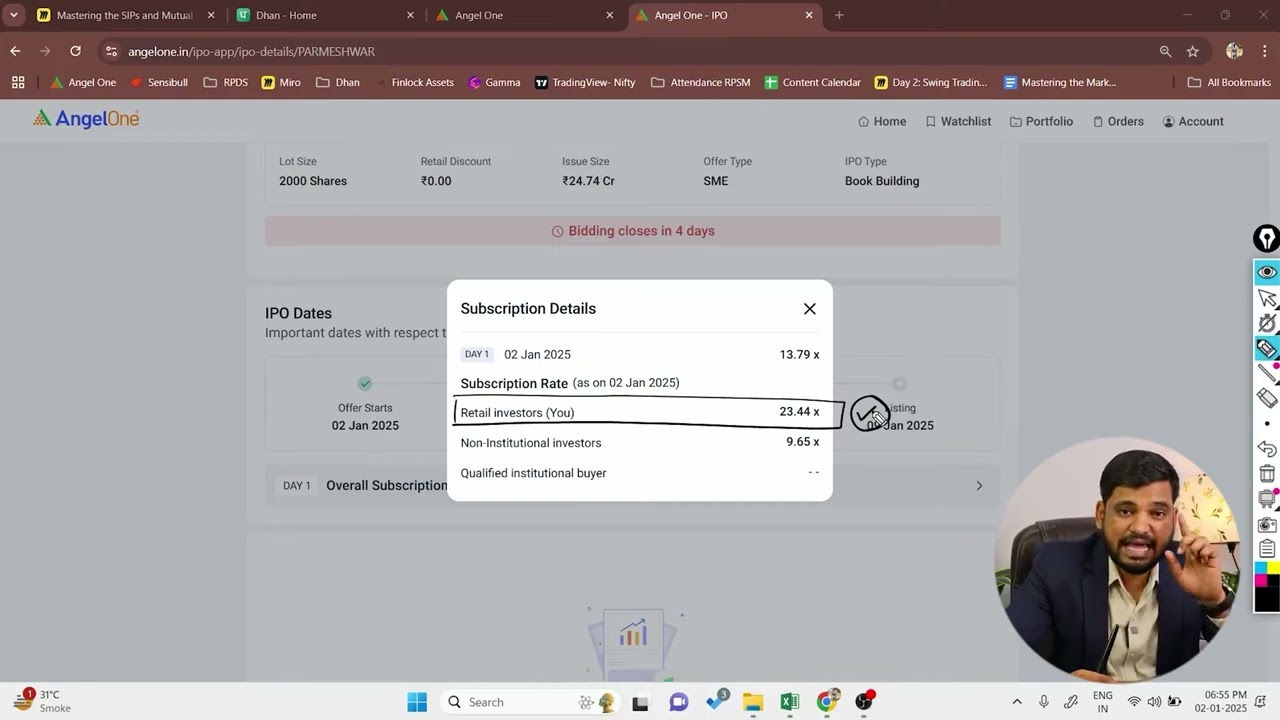Bookmark this page with the star icon
Image resolution: width=1280 pixels, height=720 pixels.
click(x=1193, y=51)
